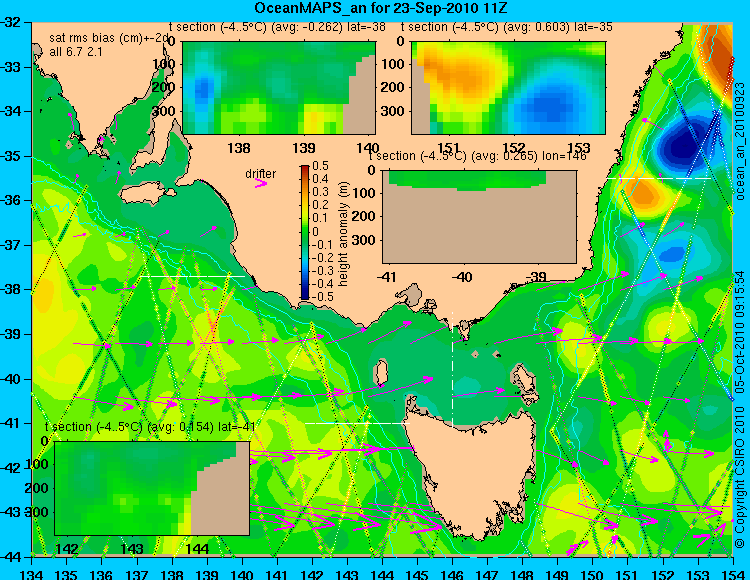Click the -44 latitude axis label
This screenshot has height=580, width=750.
[x=11, y=557]
